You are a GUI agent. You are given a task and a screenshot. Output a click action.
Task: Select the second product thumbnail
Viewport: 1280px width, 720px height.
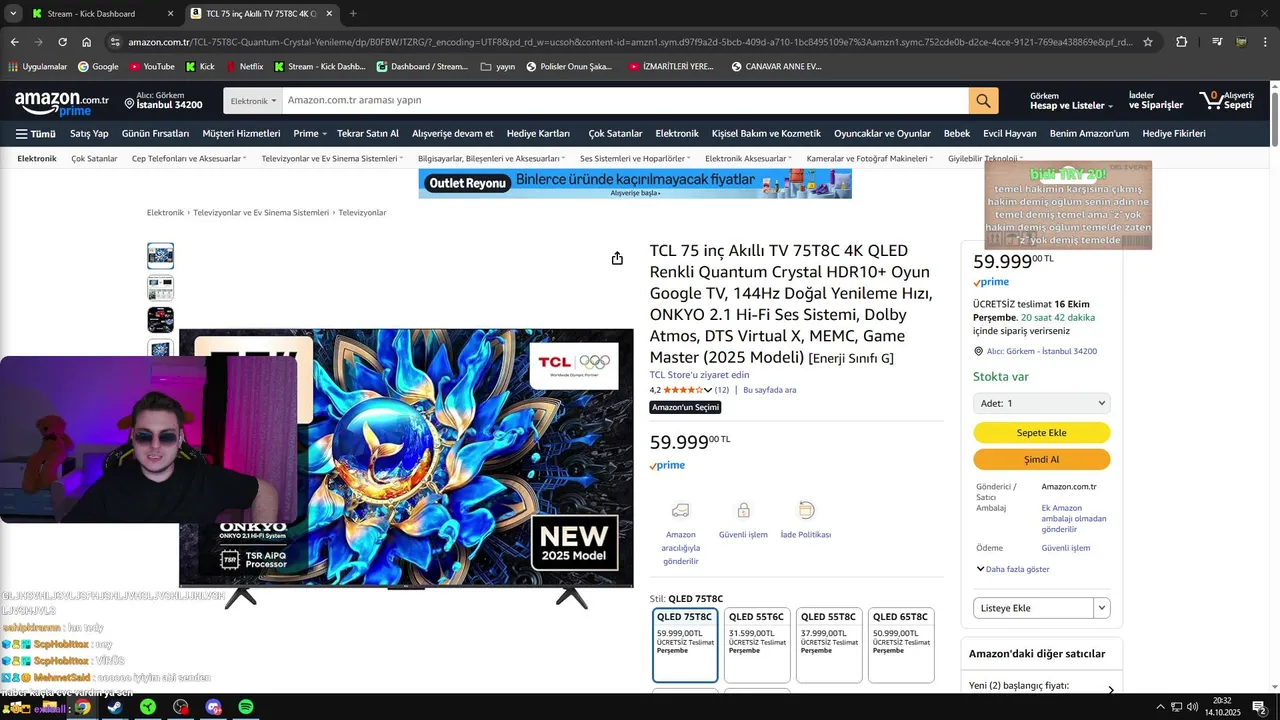click(160, 288)
